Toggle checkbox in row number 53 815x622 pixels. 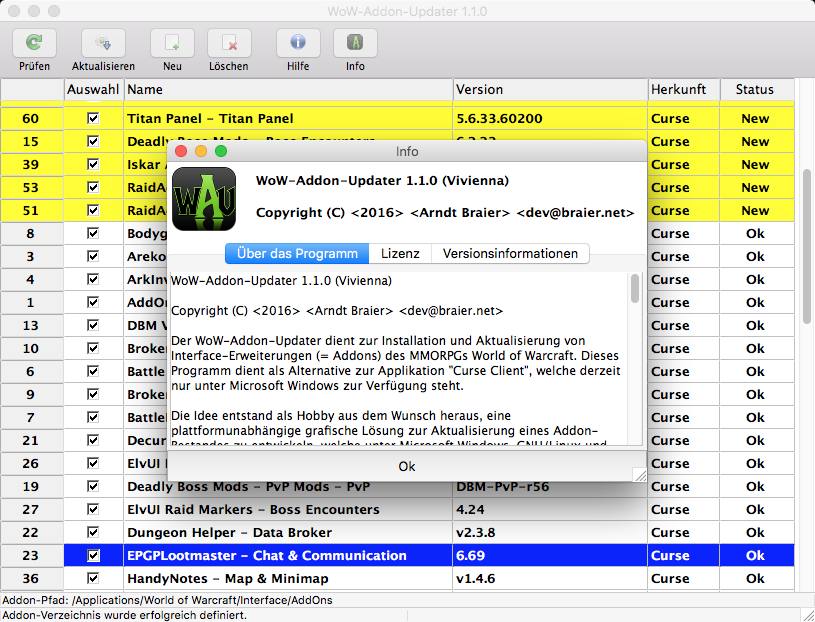[93, 187]
